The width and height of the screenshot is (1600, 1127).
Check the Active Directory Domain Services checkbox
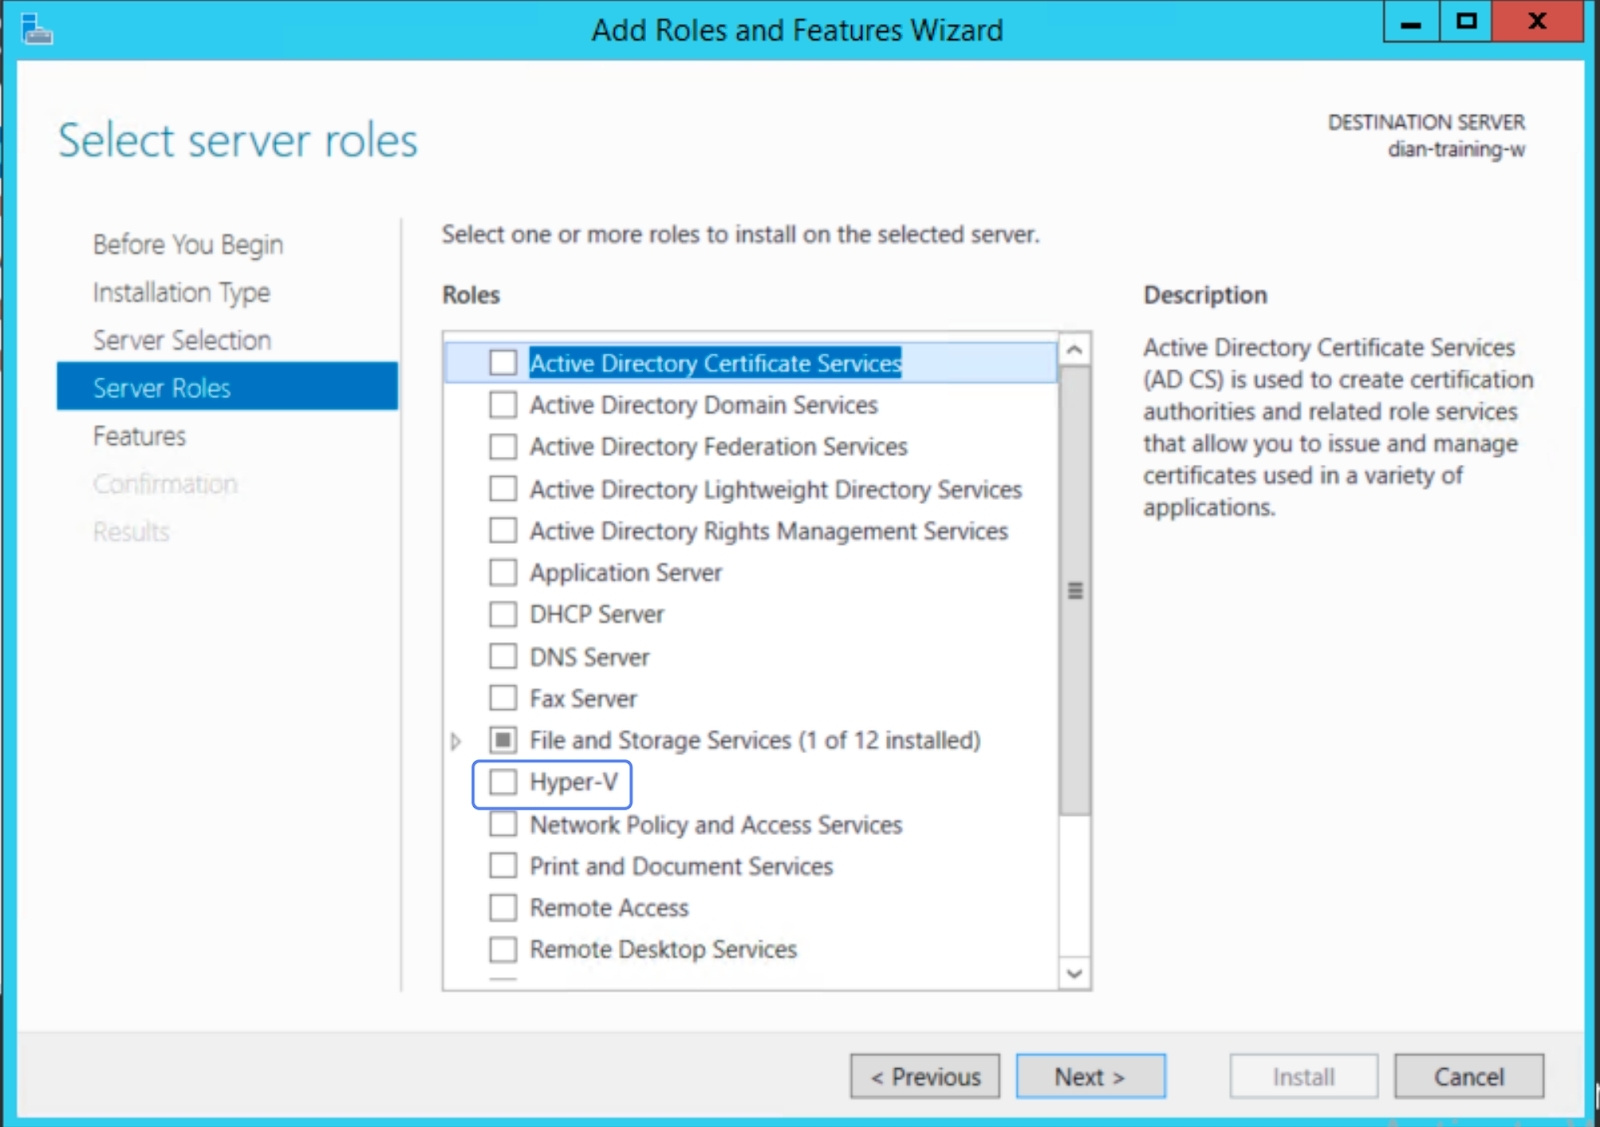[x=503, y=405]
